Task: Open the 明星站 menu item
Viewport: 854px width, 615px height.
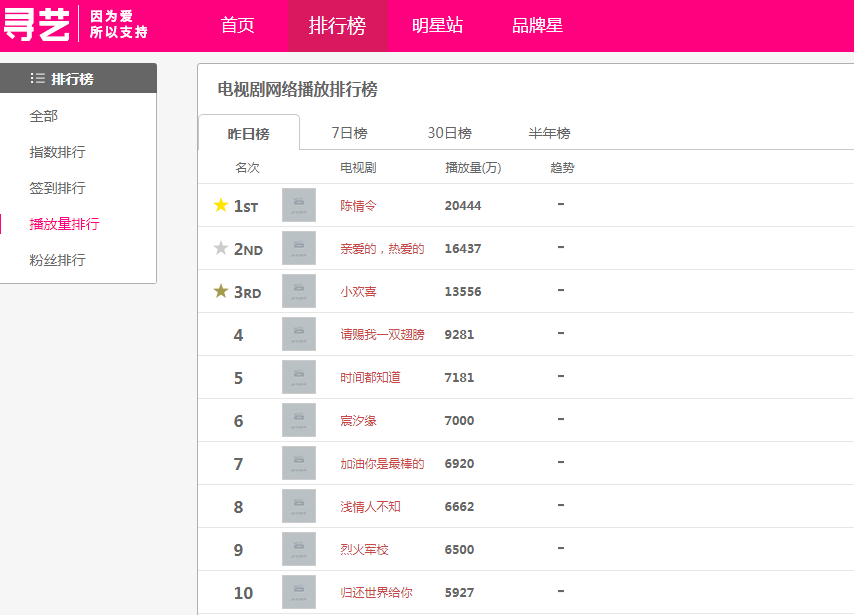Action: (x=435, y=26)
